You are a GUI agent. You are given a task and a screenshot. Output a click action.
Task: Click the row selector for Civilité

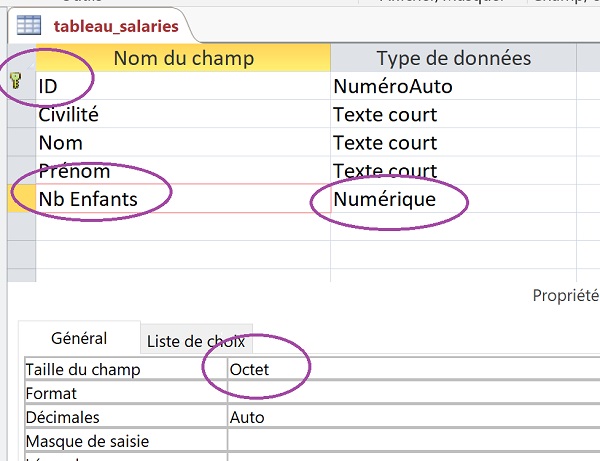[21, 114]
